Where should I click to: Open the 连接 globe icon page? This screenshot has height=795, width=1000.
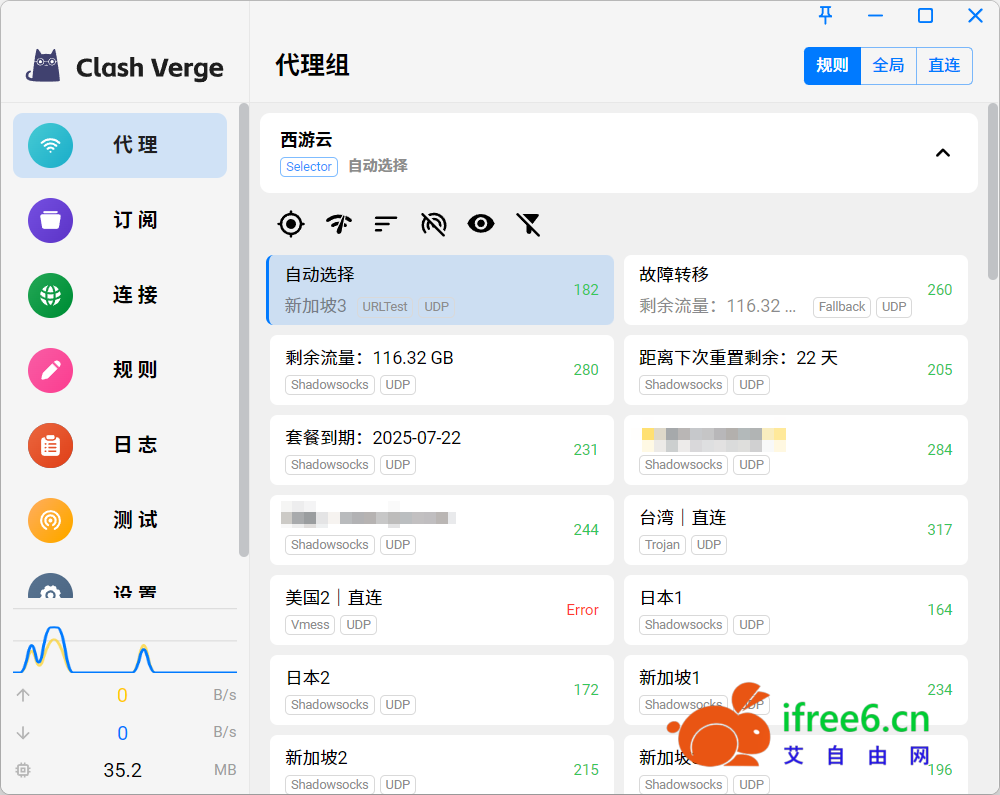[x=50, y=295]
